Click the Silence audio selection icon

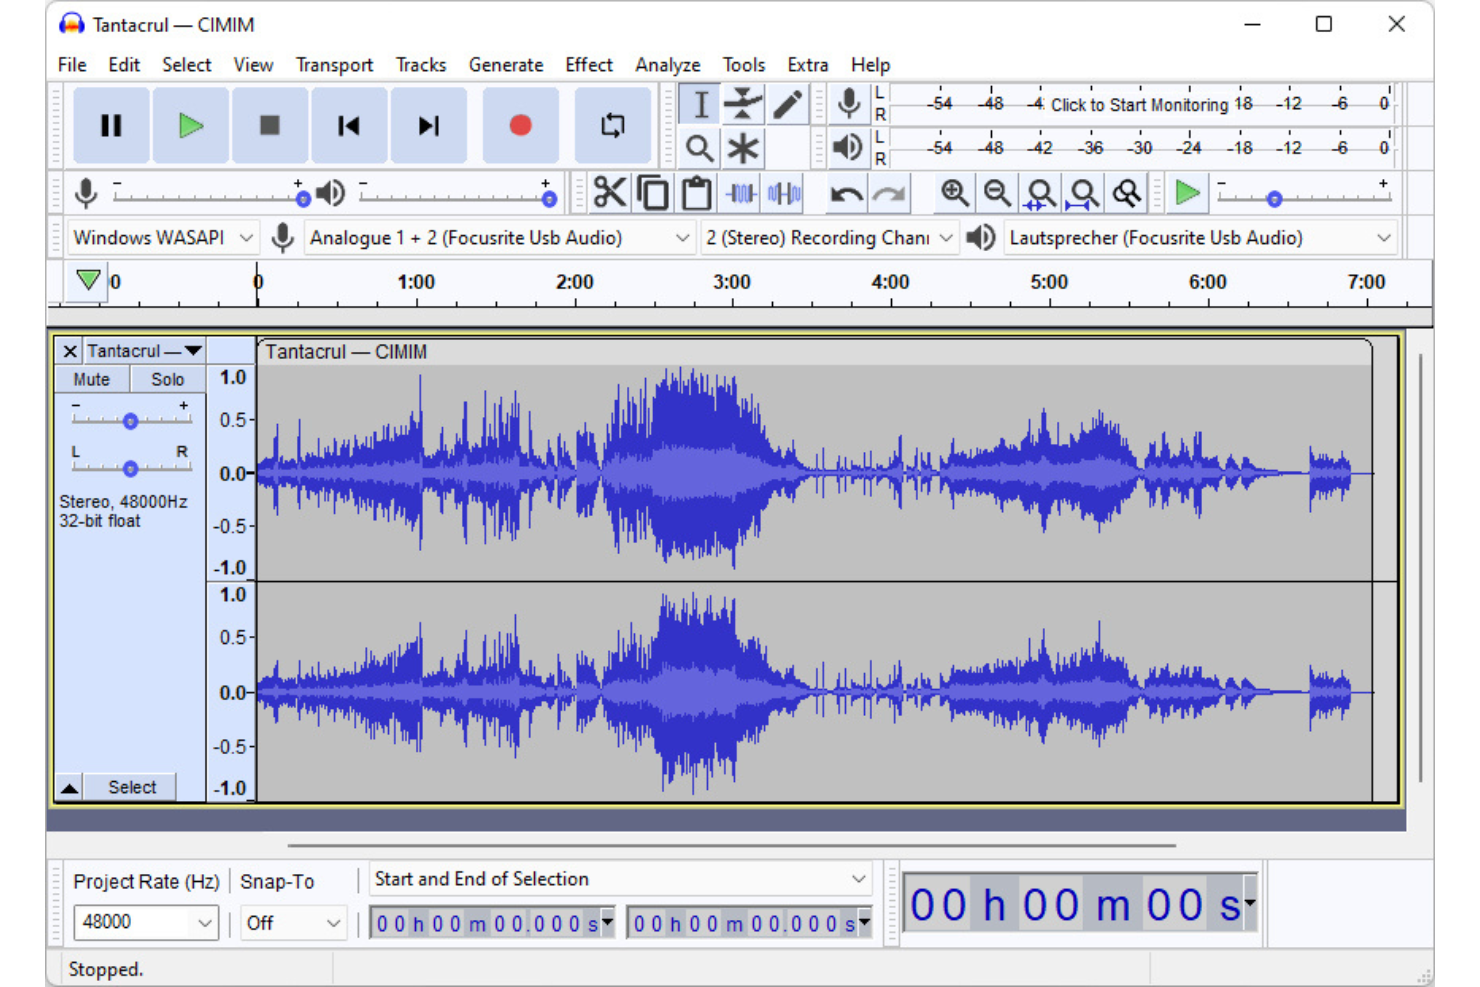785,192
